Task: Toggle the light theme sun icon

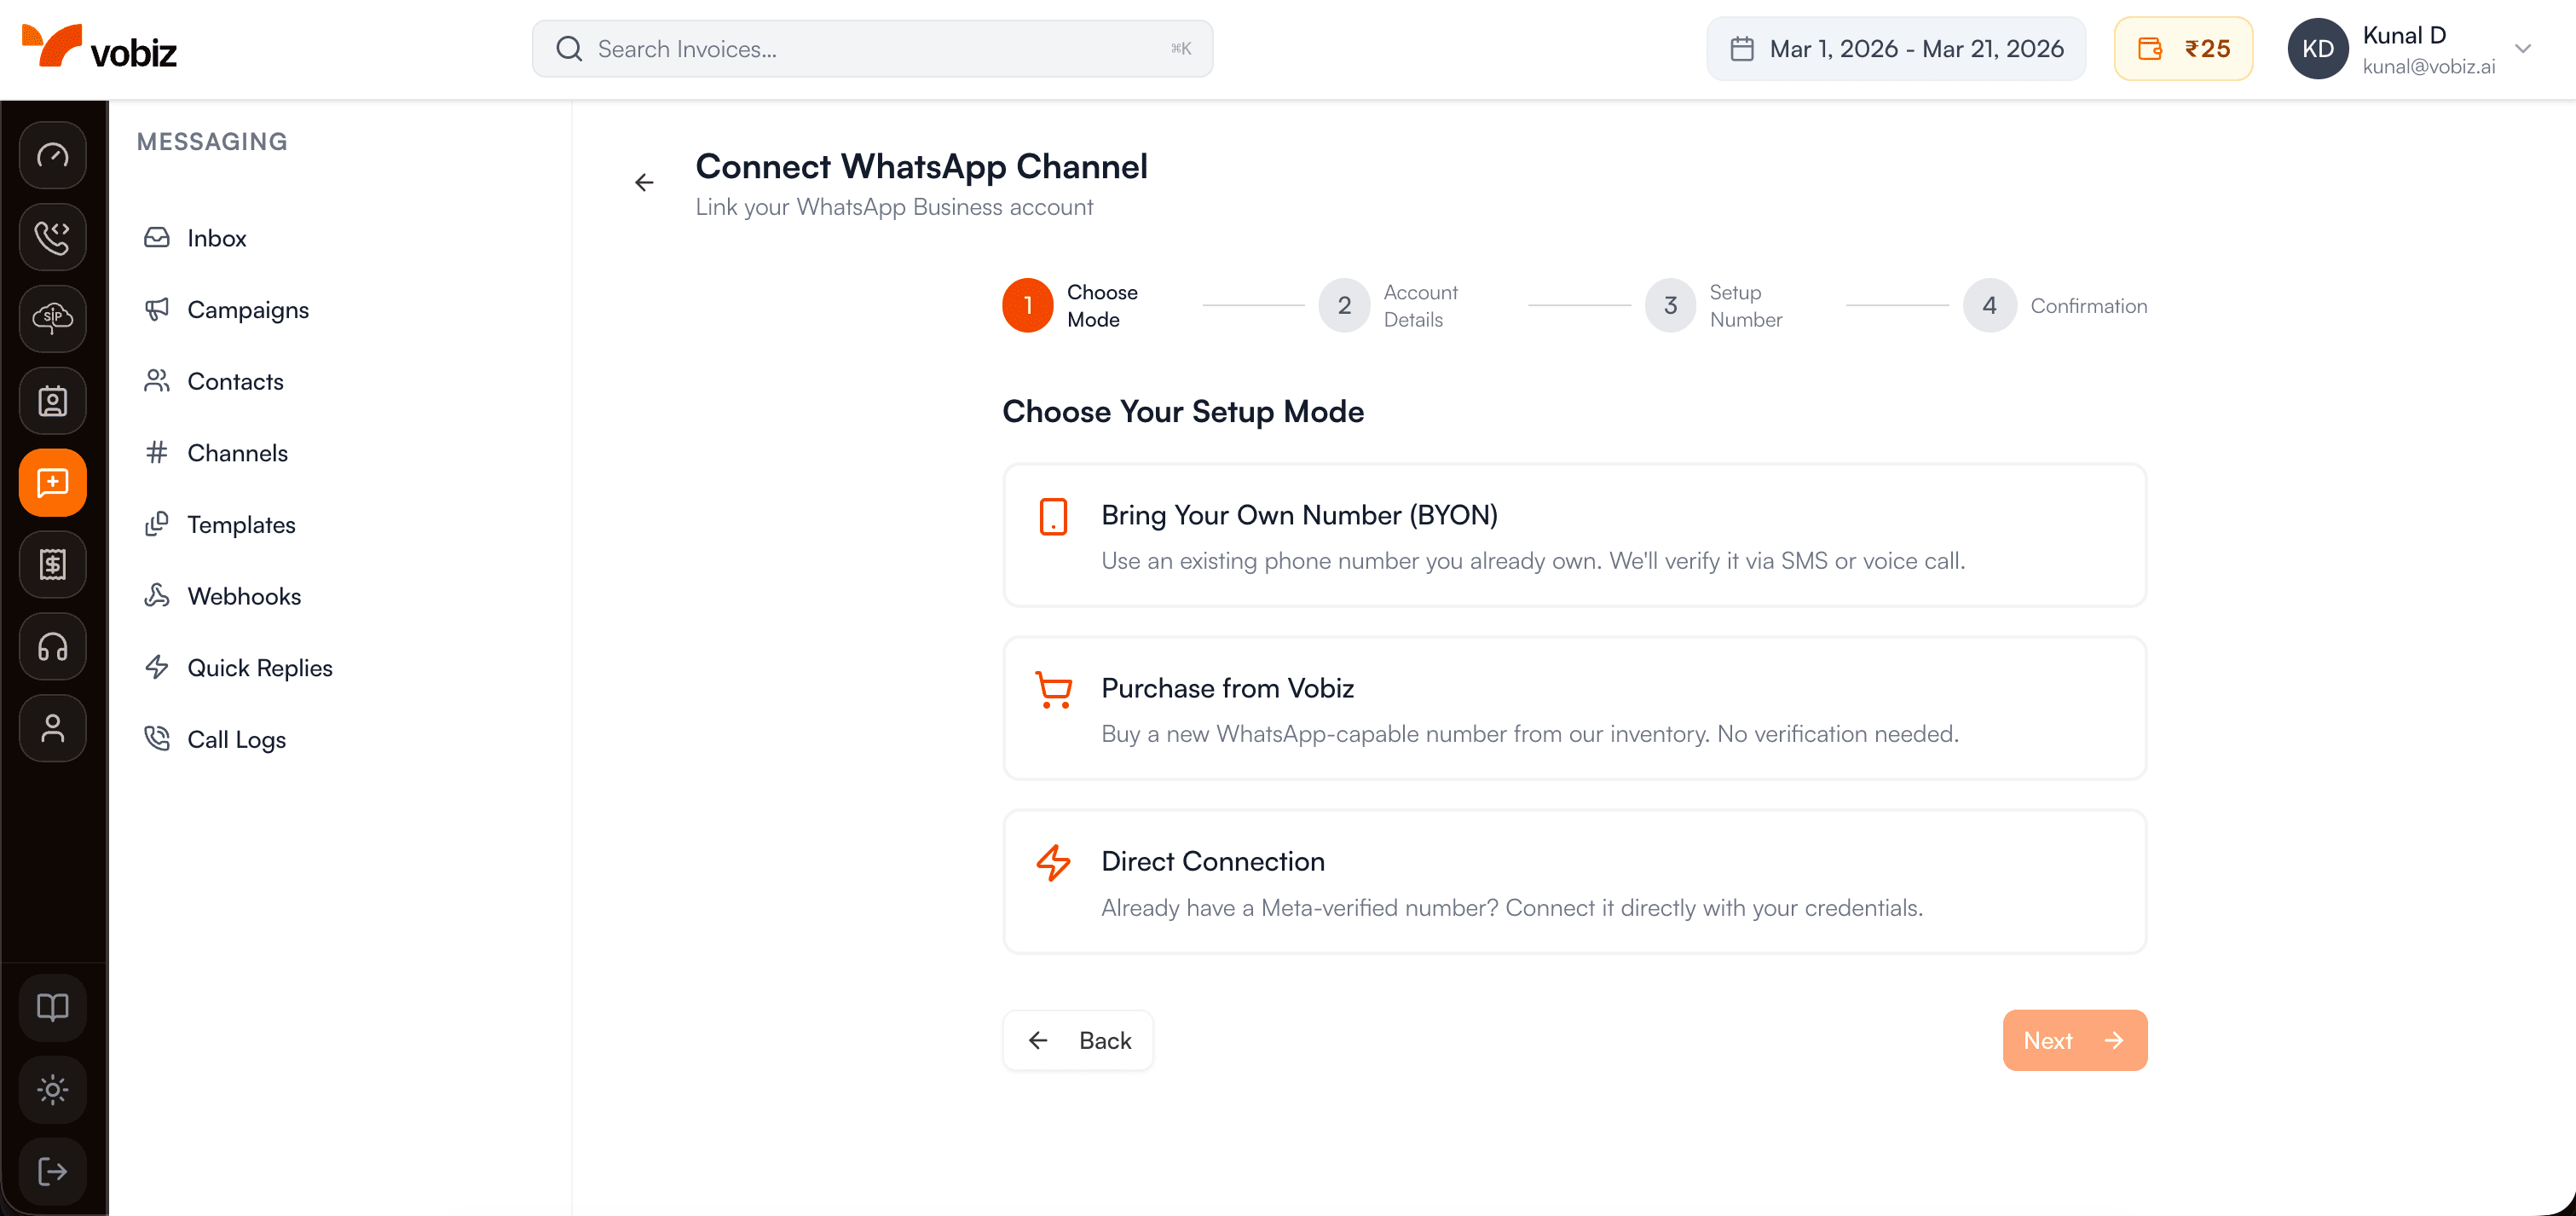Action: point(52,1089)
